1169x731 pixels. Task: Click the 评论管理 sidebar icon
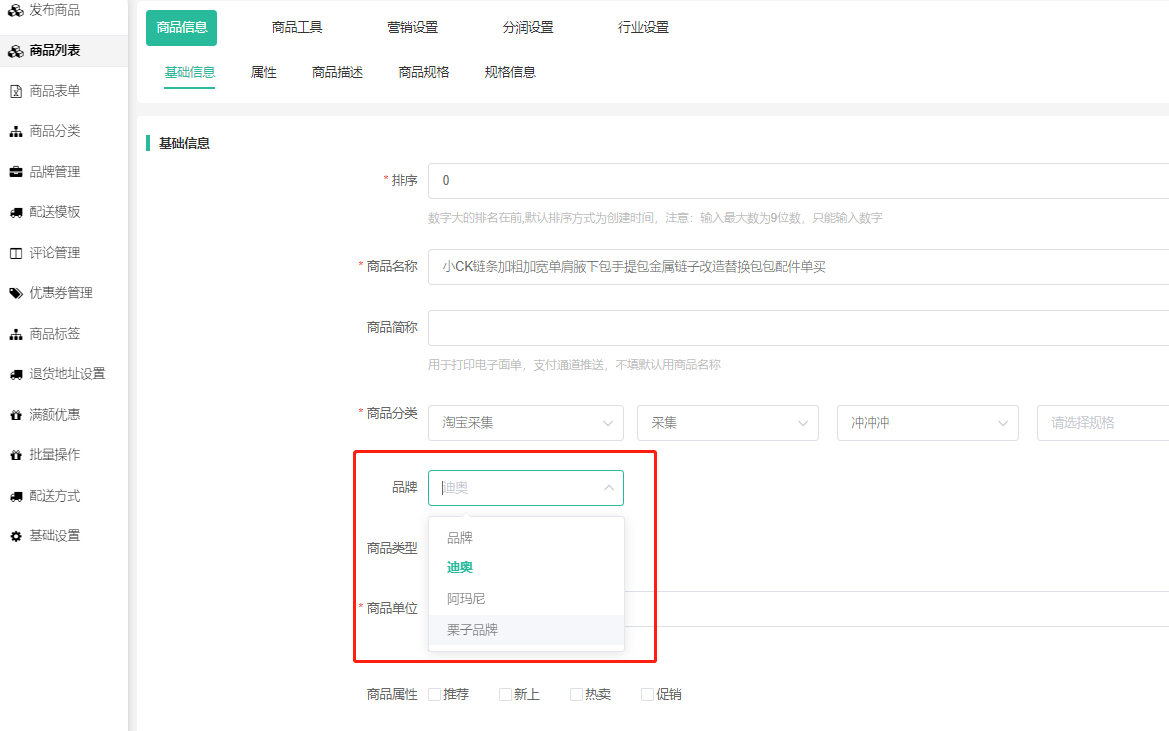point(16,253)
